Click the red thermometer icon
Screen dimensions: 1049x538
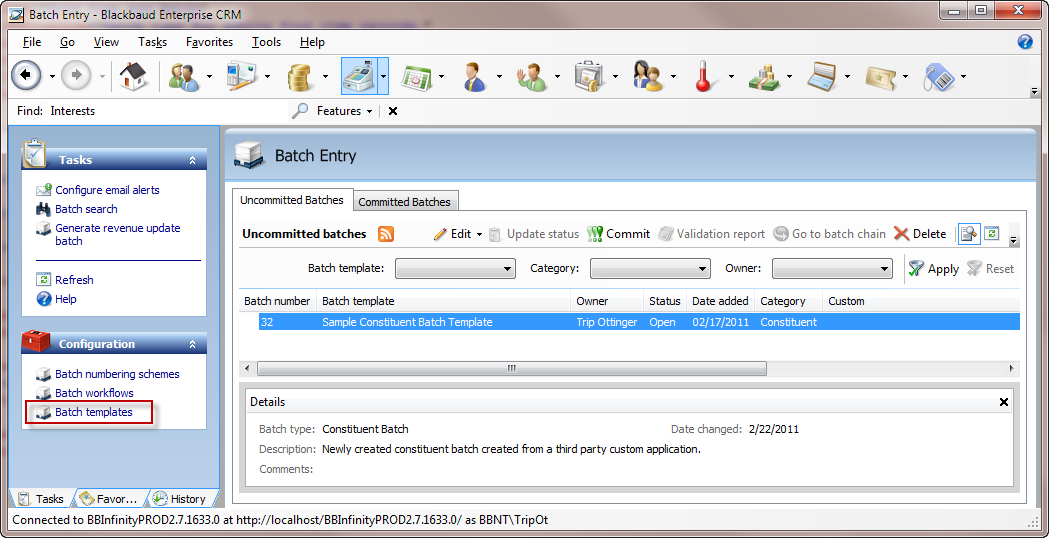pos(703,76)
